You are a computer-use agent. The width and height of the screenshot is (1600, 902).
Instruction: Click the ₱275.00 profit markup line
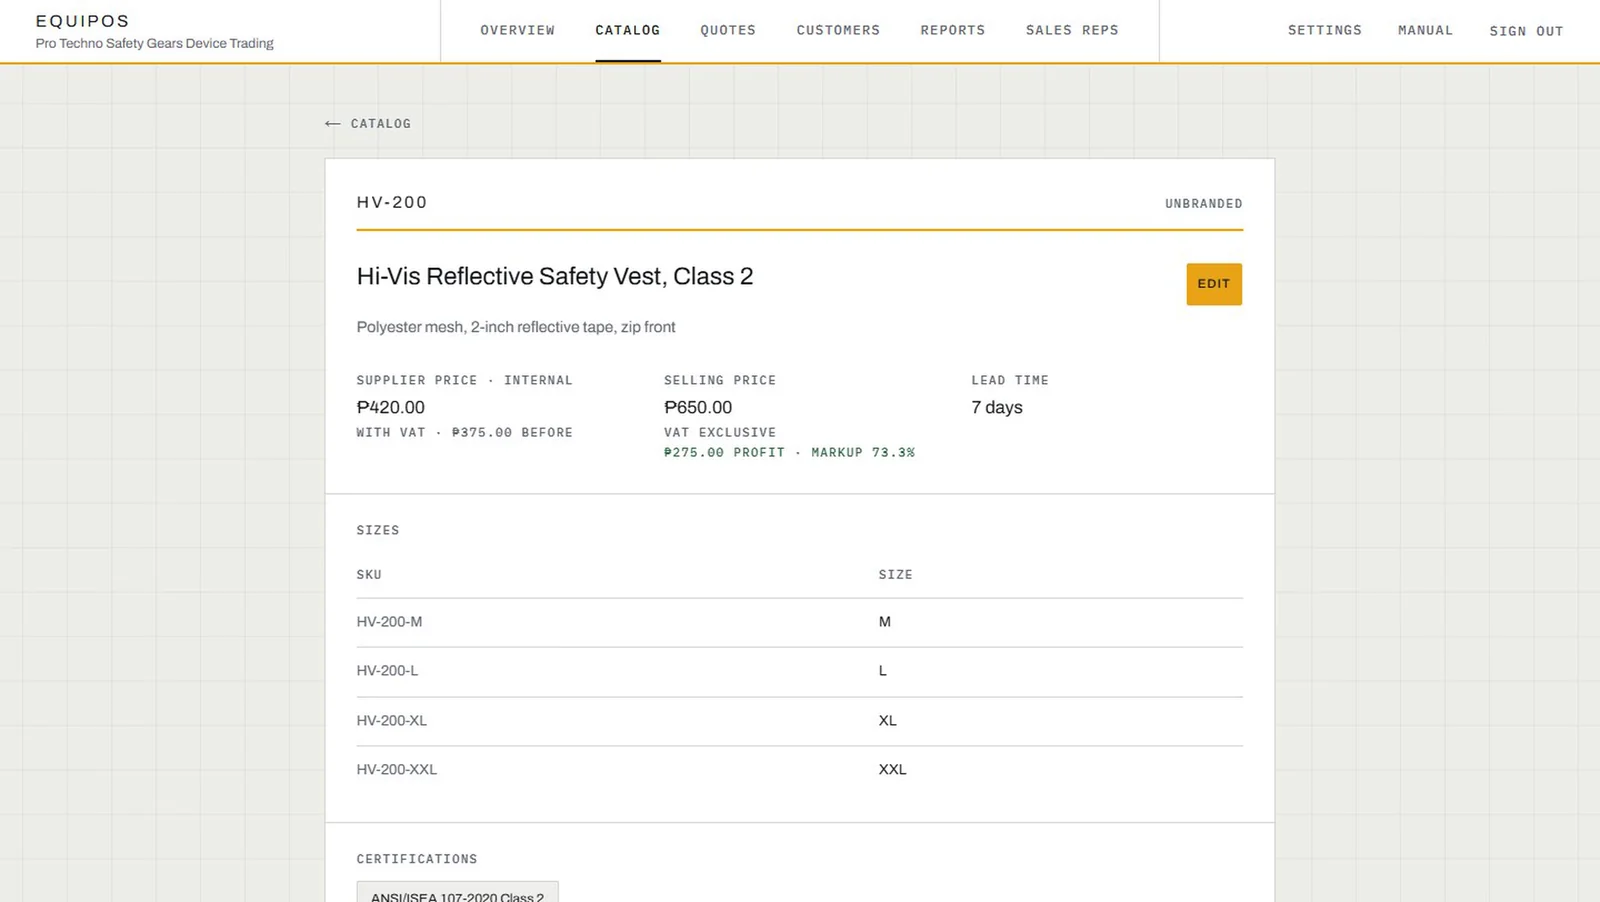pyautogui.click(x=789, y=453)
